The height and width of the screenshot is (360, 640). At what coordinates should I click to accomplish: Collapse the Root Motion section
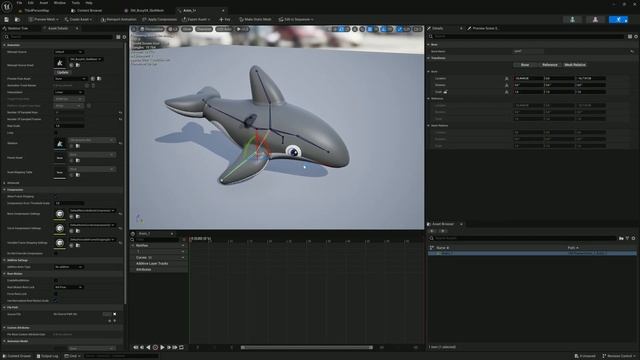pyautogui.click(x=4, y=273)
